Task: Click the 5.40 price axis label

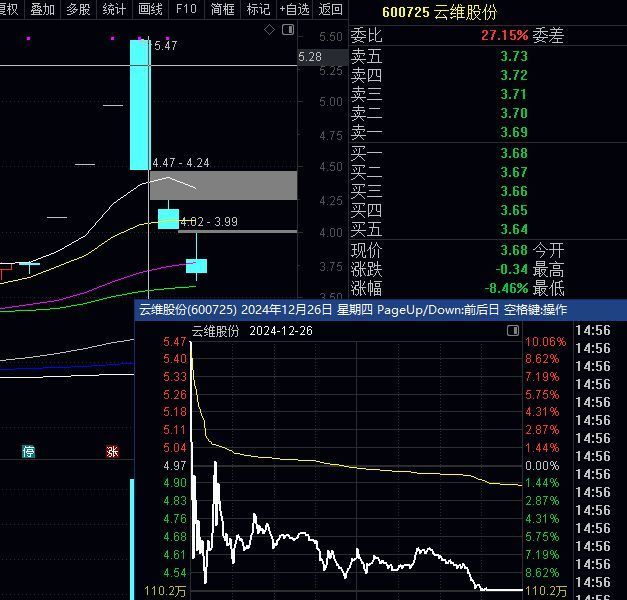Action: [175, 359]
